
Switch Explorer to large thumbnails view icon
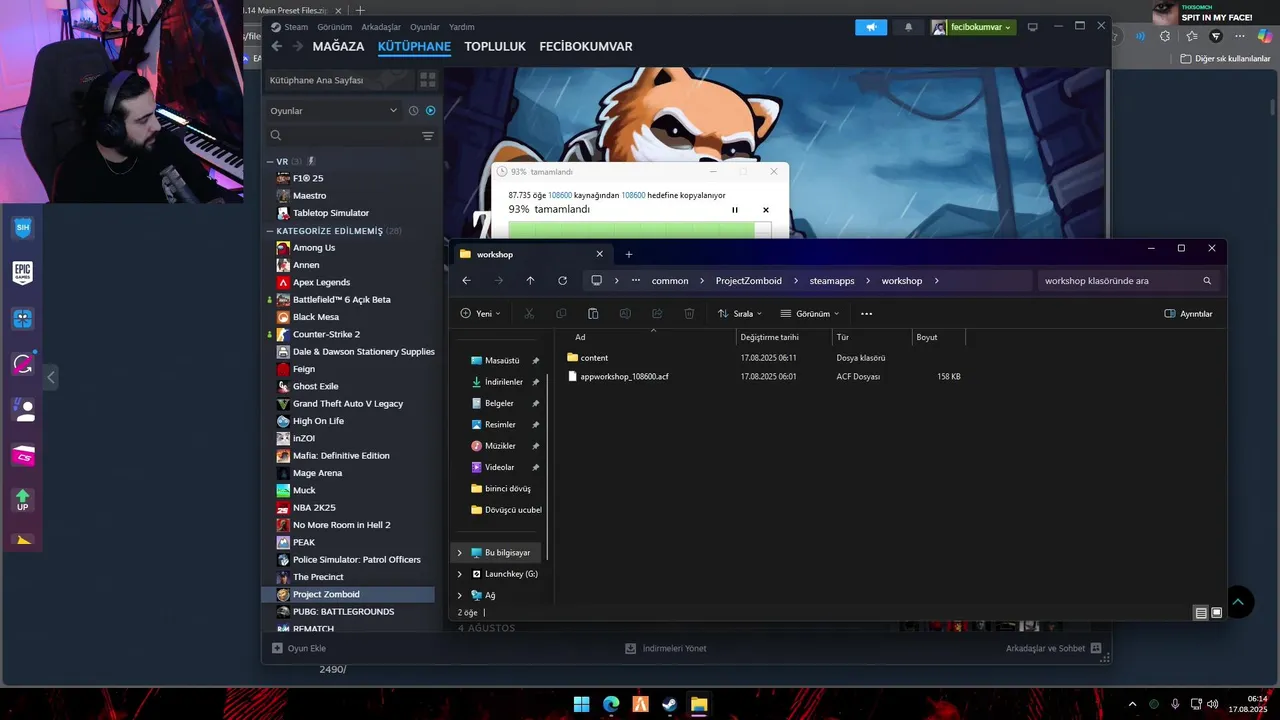click(1217, 613)
